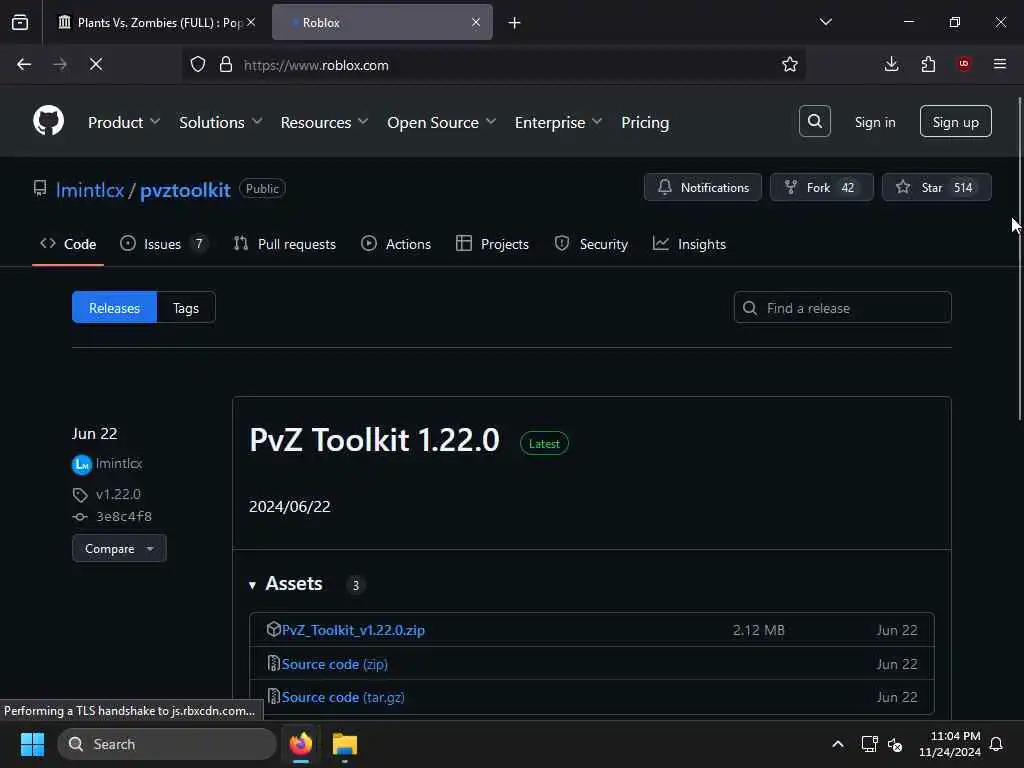The image size is (1024, 768).
Task: Open the notification bell in taskbar
Action: pos(997,744)
